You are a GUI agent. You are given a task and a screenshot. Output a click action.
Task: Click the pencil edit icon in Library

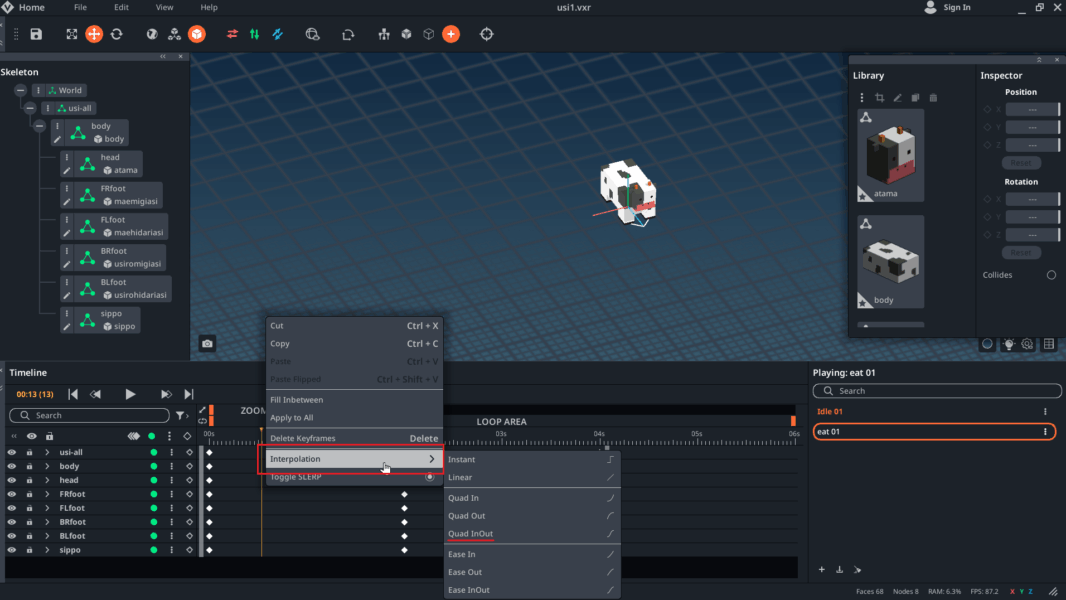pyautogui.click(x=897, y=98)
